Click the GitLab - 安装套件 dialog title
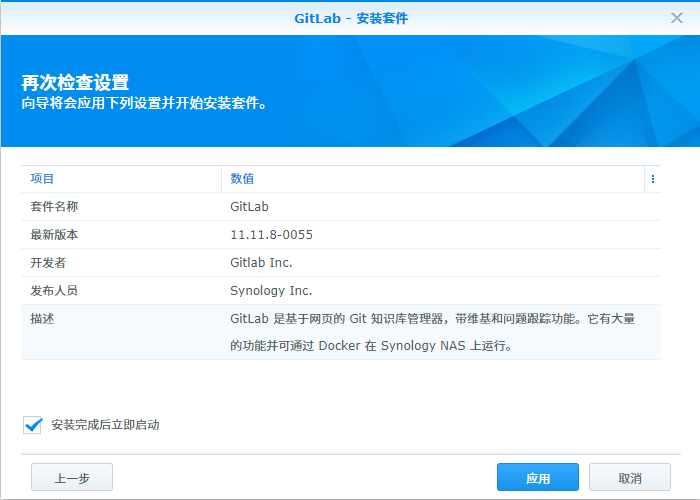700x500 pixels. (351, 18)
